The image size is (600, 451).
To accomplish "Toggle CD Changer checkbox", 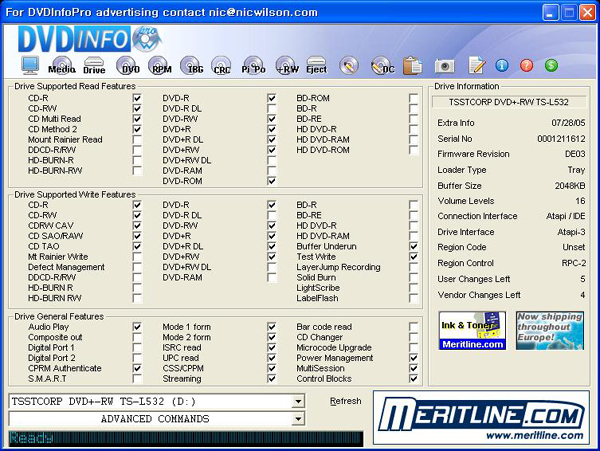I will coord(413,337).
